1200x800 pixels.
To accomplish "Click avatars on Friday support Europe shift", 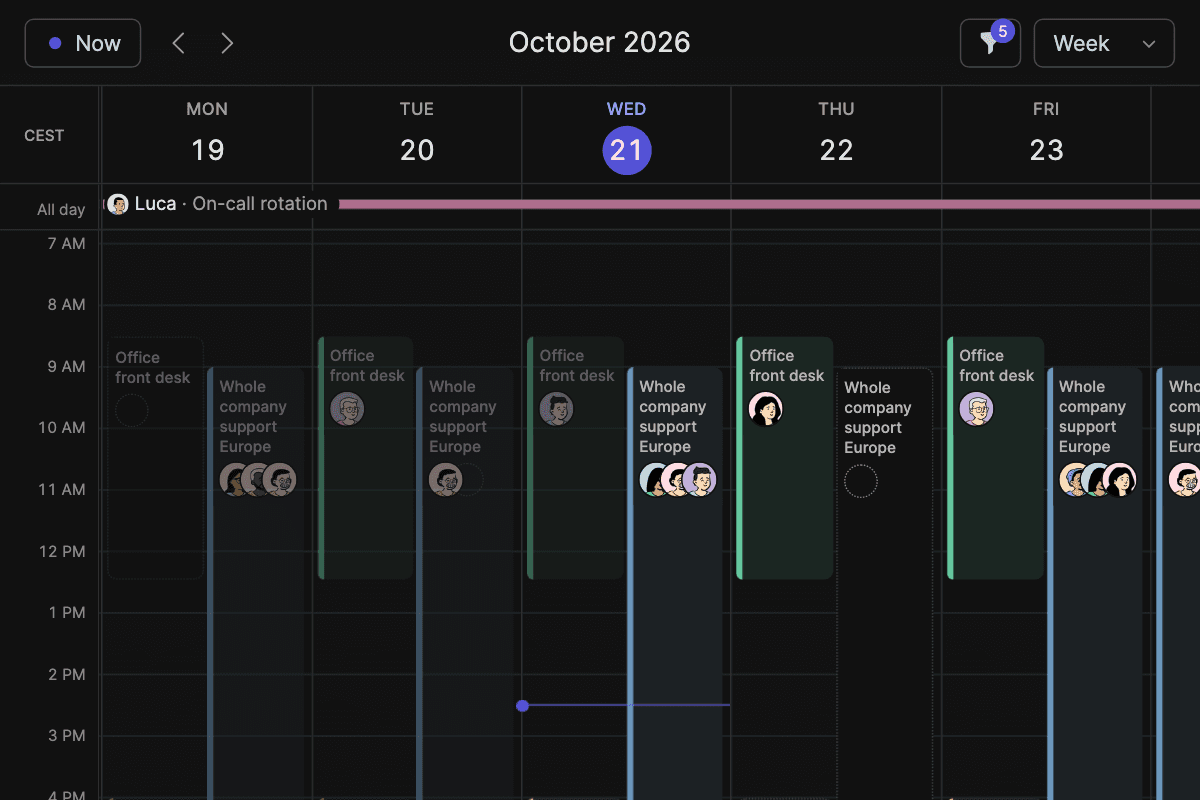I will pos(1098,480).
